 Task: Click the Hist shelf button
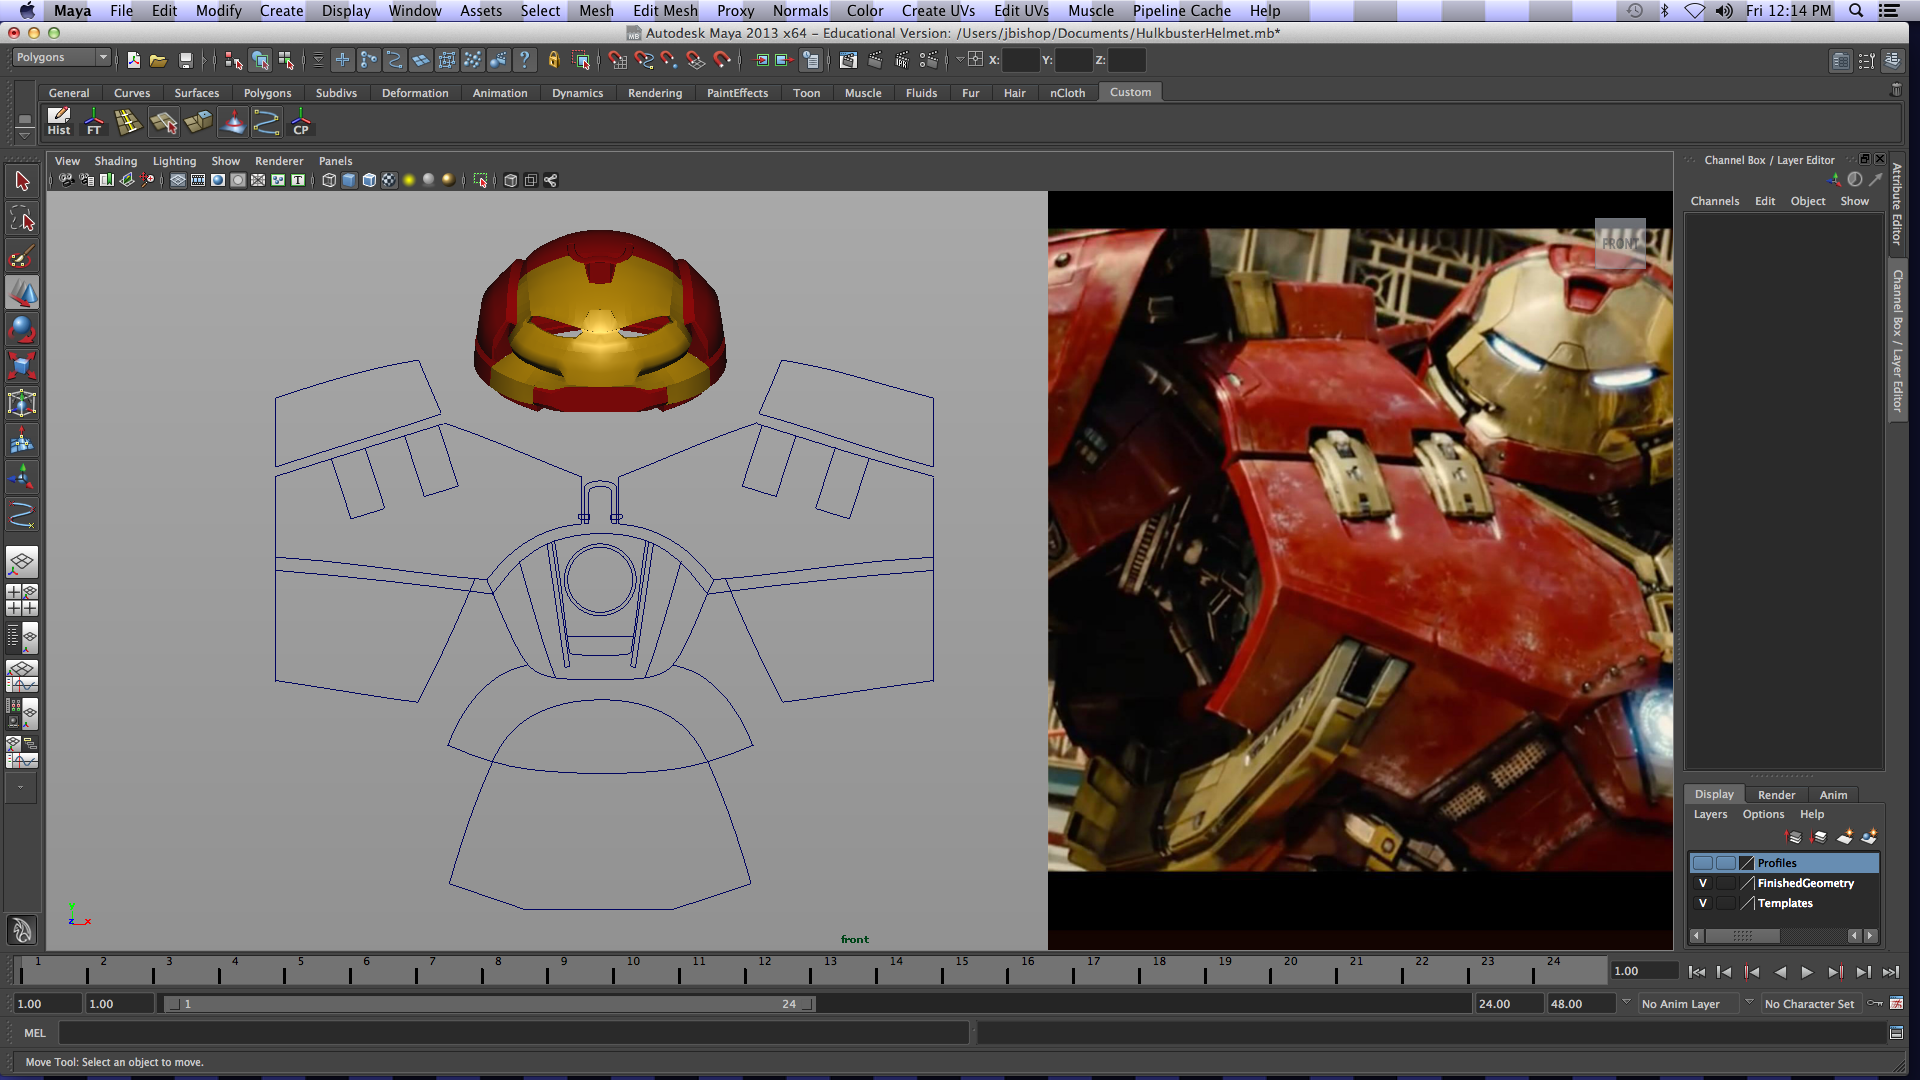[x=59, y=122]
